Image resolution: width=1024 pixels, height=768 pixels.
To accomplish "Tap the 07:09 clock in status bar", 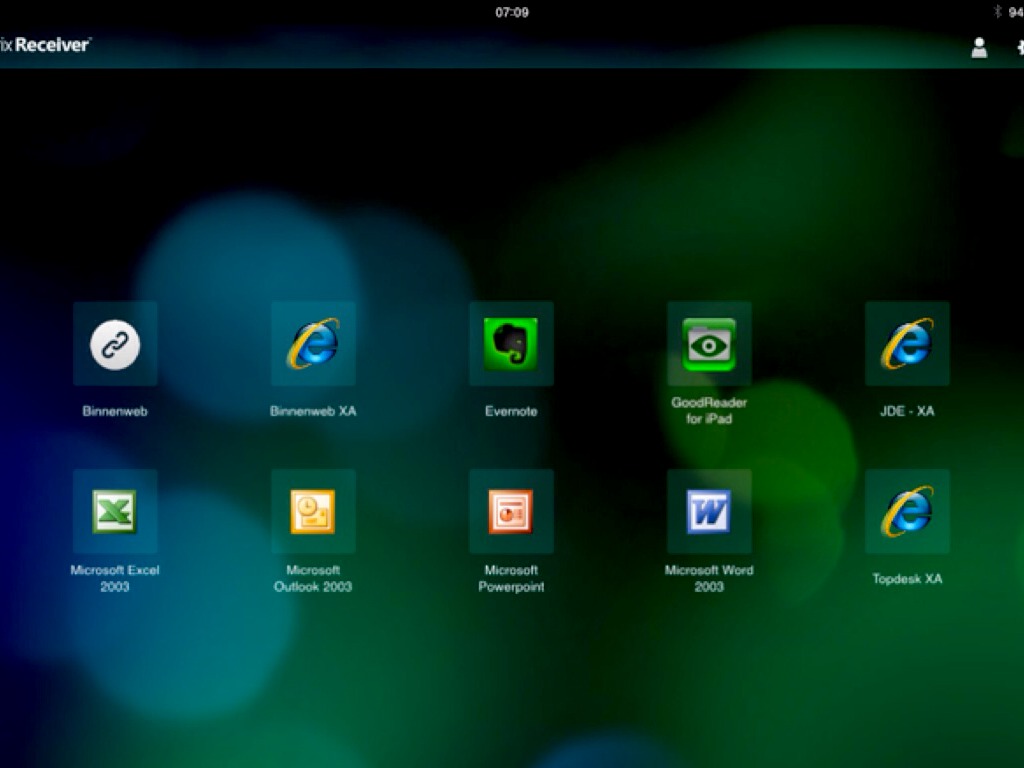I will click(x=512, y=13).
